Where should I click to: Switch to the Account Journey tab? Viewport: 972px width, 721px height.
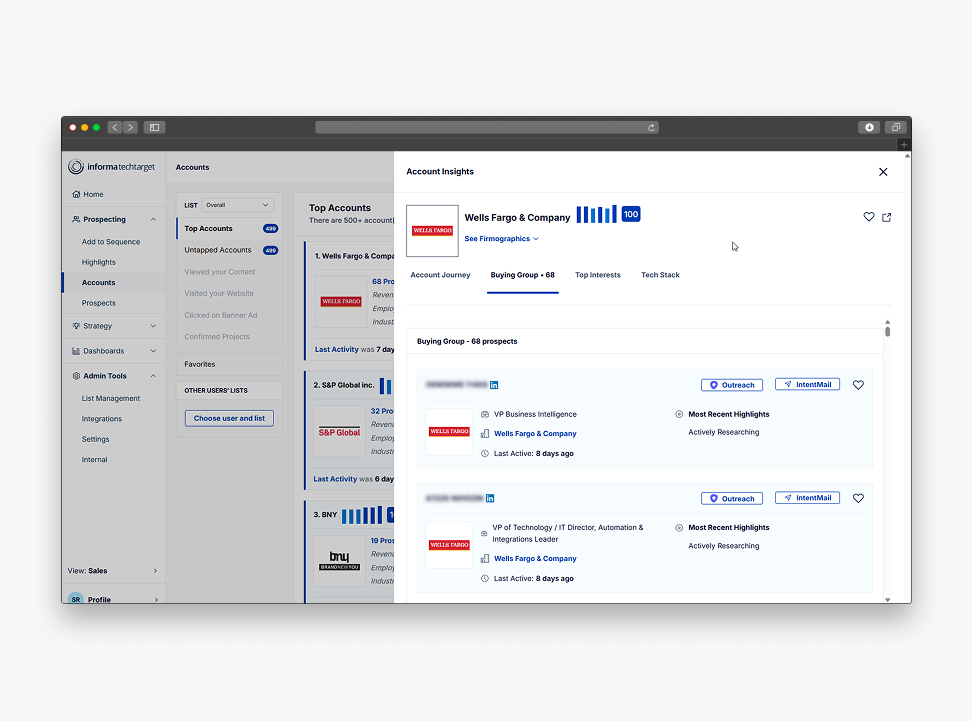440,275
